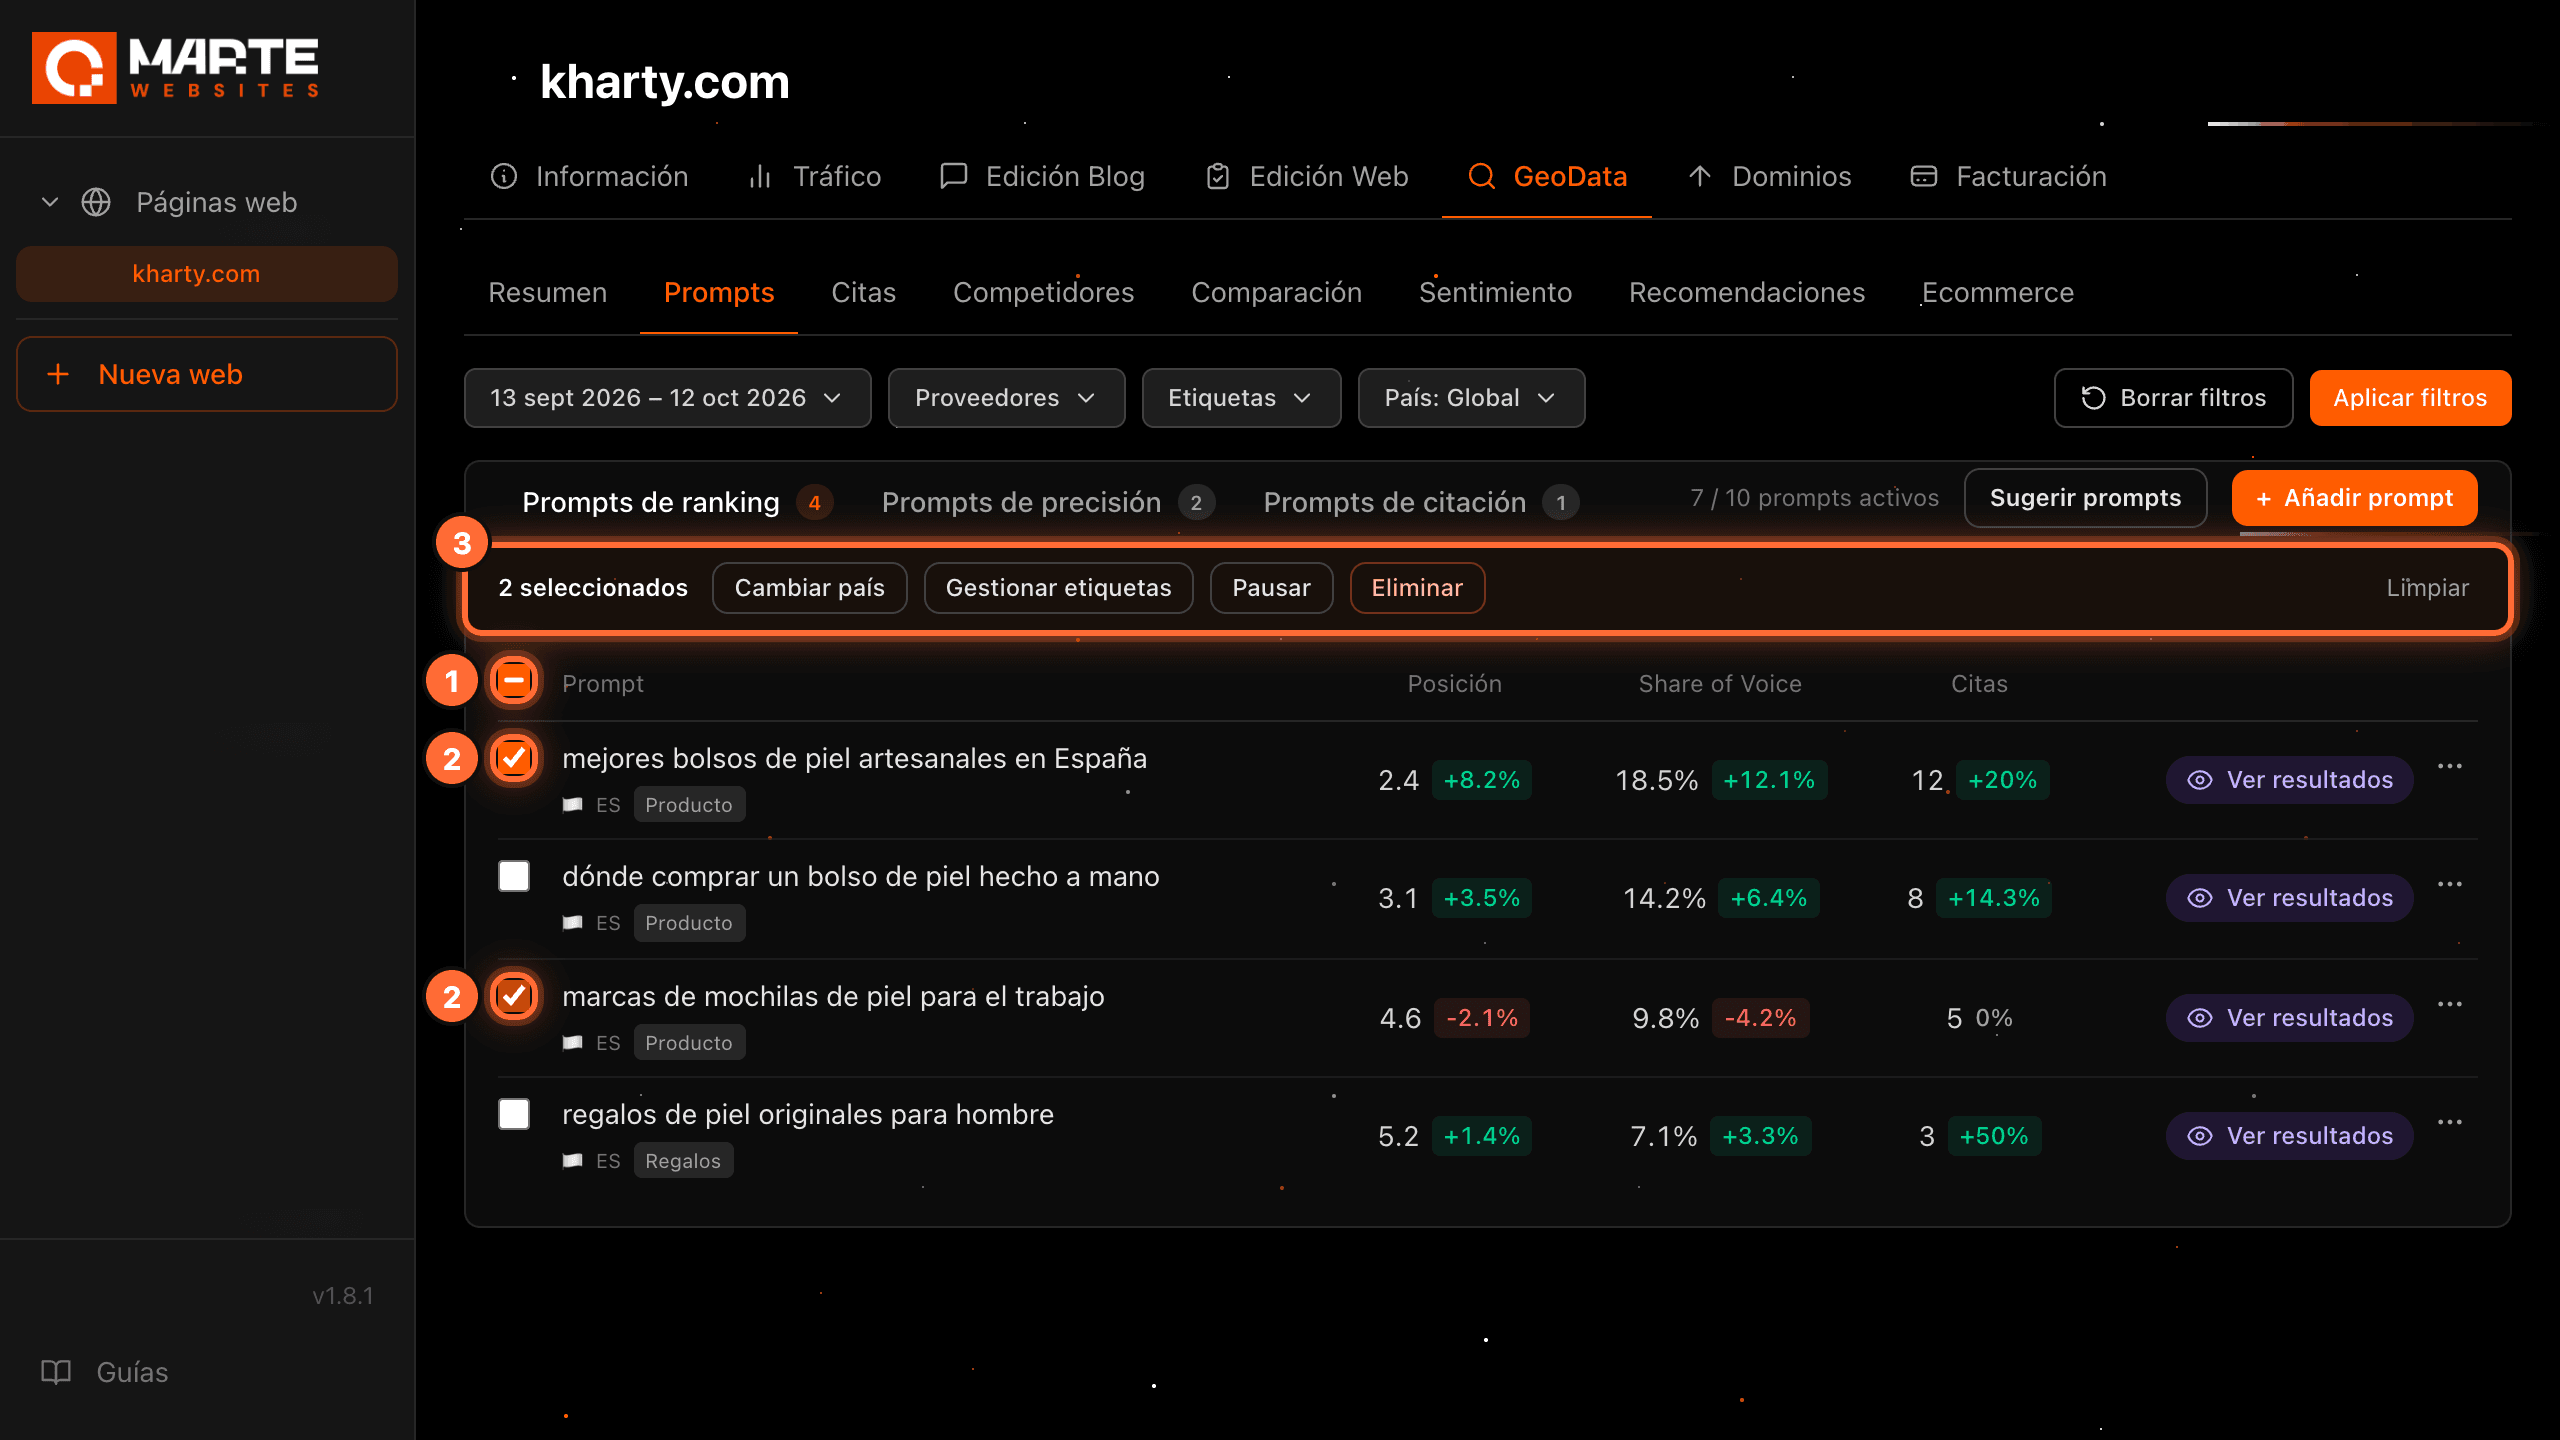Click the Edición Web clipboard icon
Image resolution: width=2560 pixels, height=1440 pixels.
[1218, 176]
